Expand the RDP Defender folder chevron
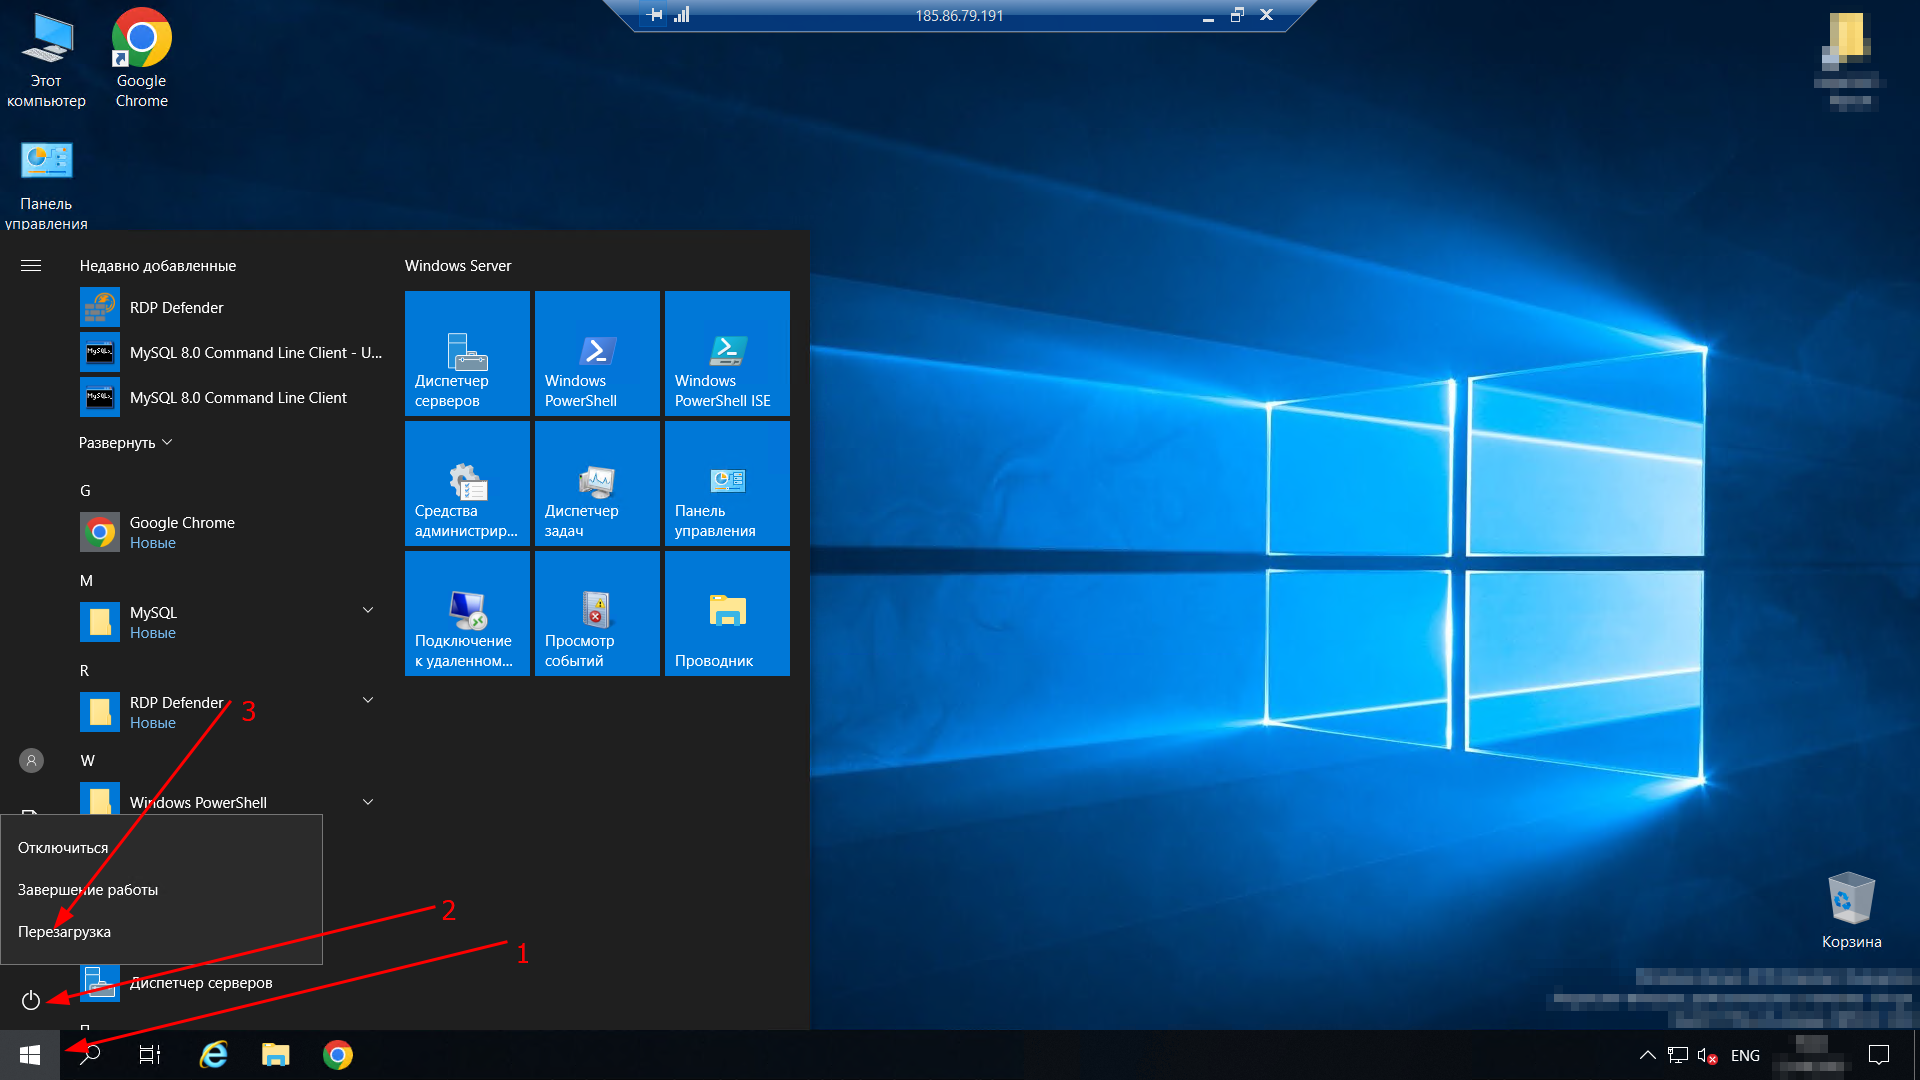Image resolution: width=1920 pixels, height=1080 pixels. (368, 700)
